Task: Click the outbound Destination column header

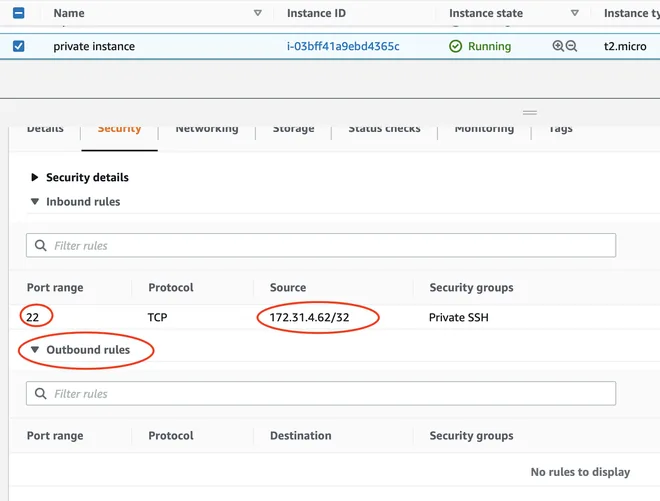Action: point(301,435)
